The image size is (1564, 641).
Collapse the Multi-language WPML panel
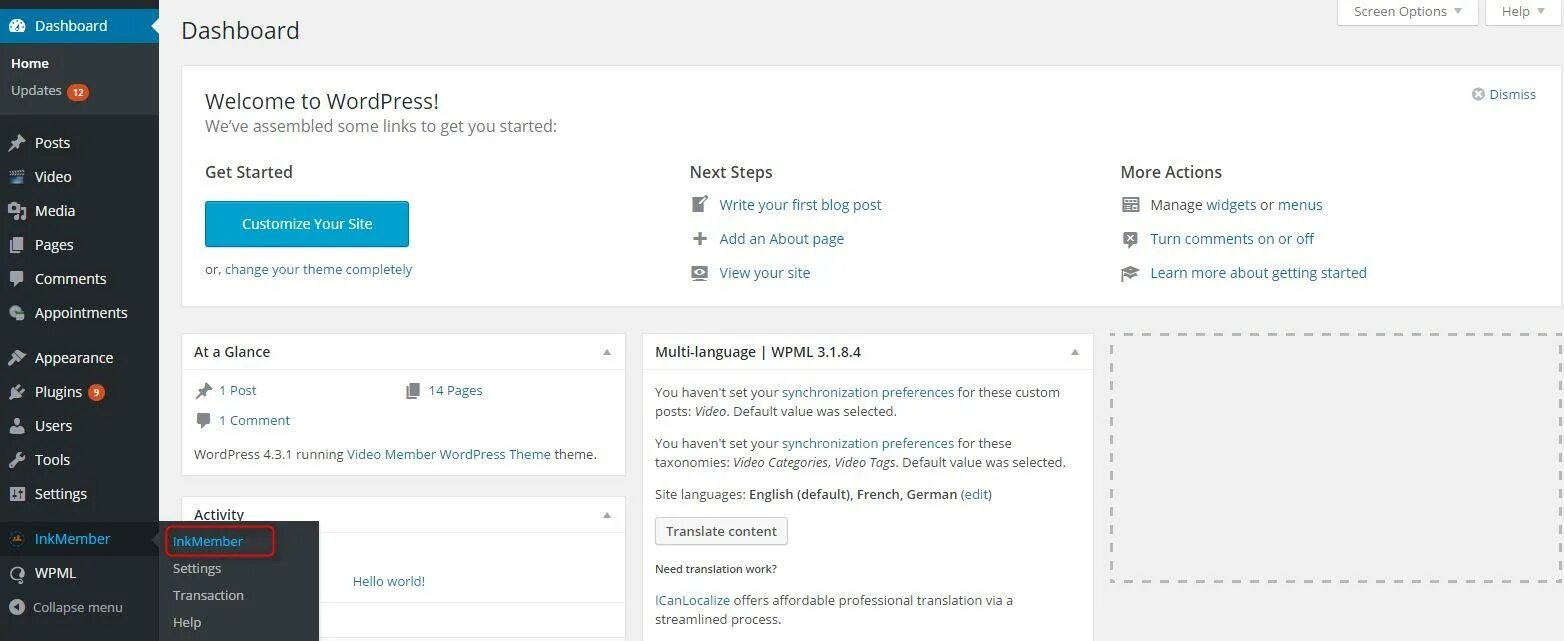click(x=1075, y=352)
